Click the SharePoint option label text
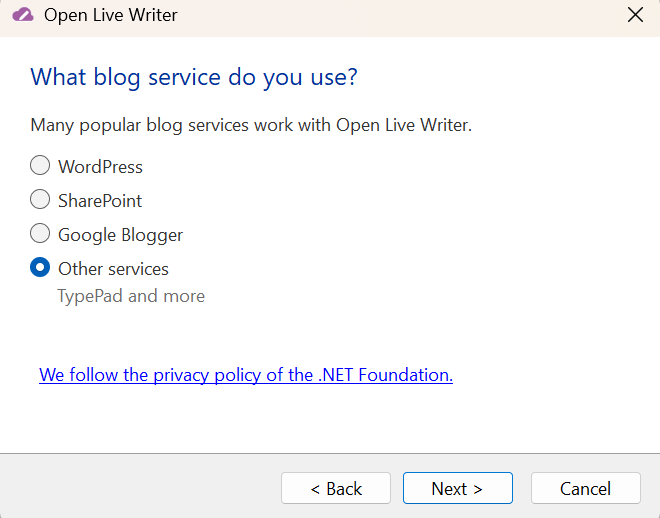This screenshot has height=518, width=660. point(100,201)
